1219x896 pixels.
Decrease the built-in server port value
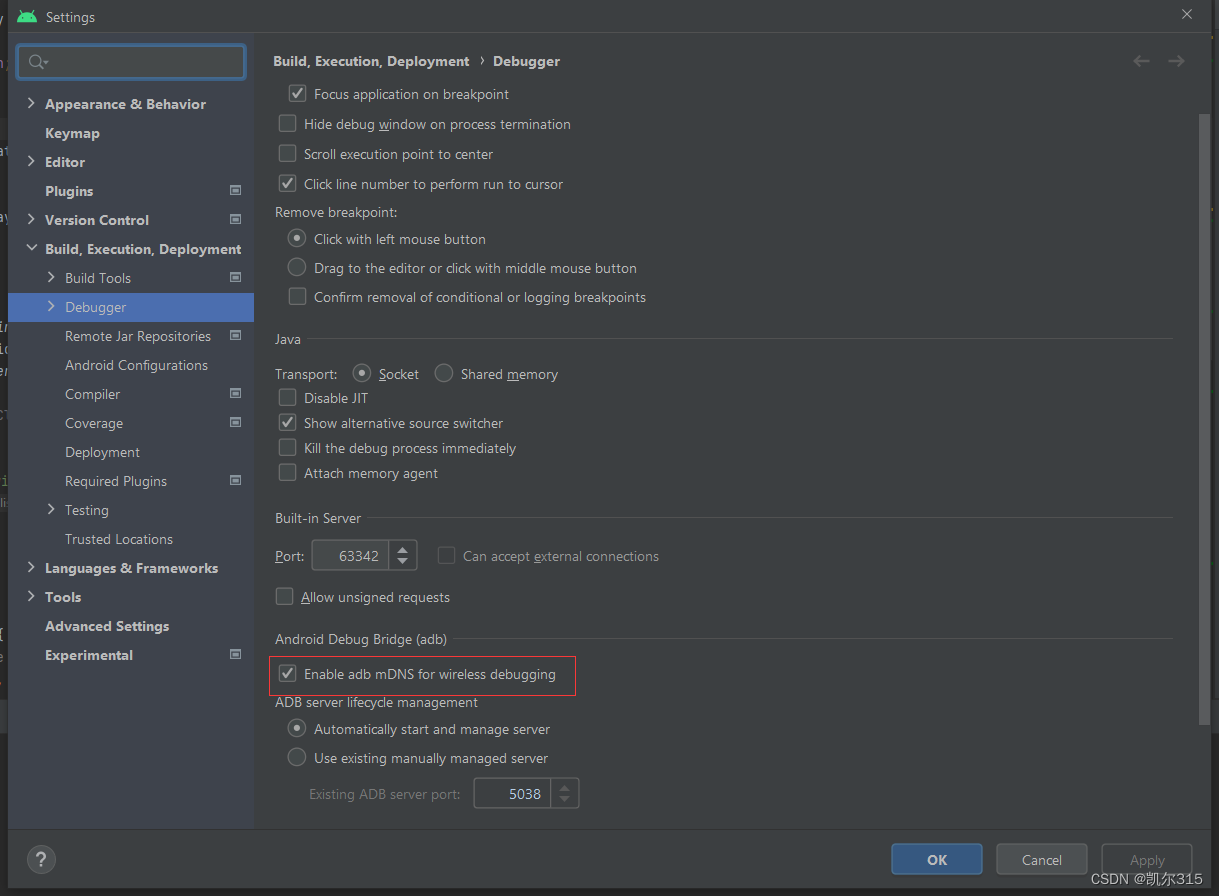click(403, 563)
